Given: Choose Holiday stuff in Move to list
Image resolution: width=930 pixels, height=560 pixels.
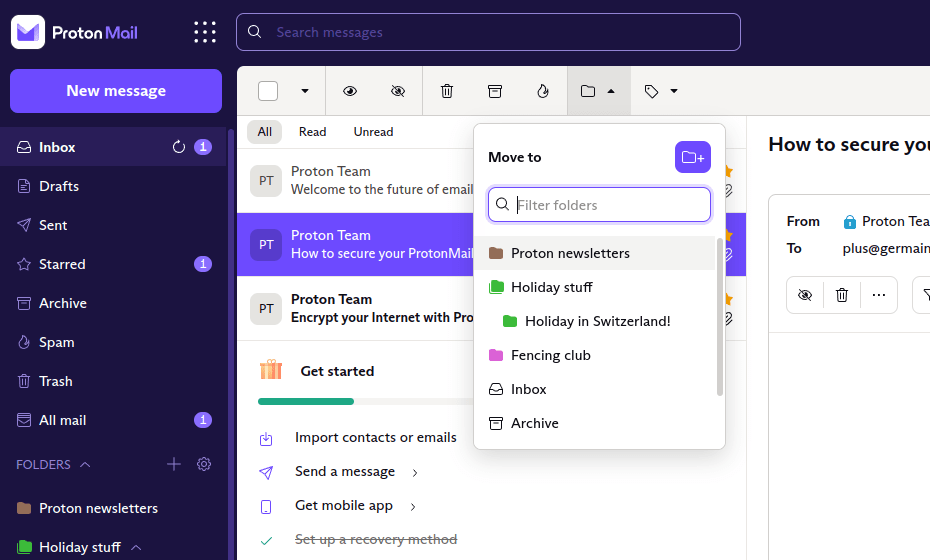Looking at the screenshot, I should [x=595, y=287].
